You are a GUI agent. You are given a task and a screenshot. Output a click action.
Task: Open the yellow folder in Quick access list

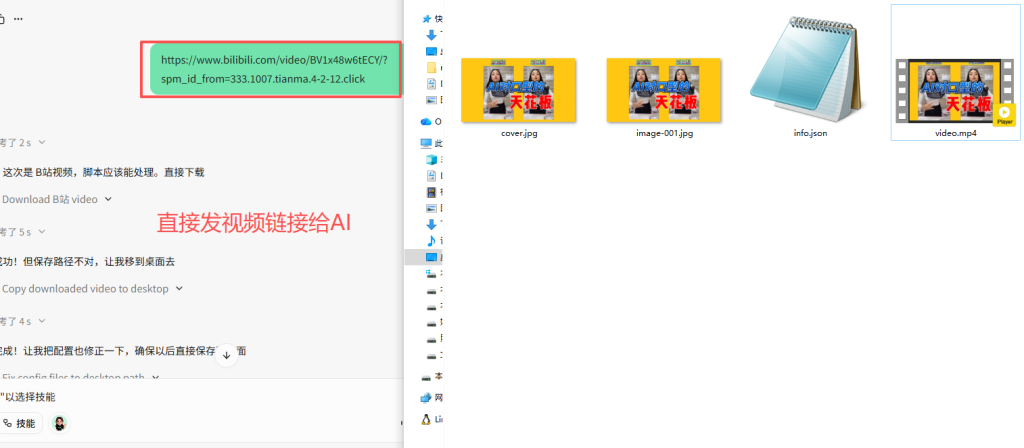pyautogui.click(x=431, y=67)
